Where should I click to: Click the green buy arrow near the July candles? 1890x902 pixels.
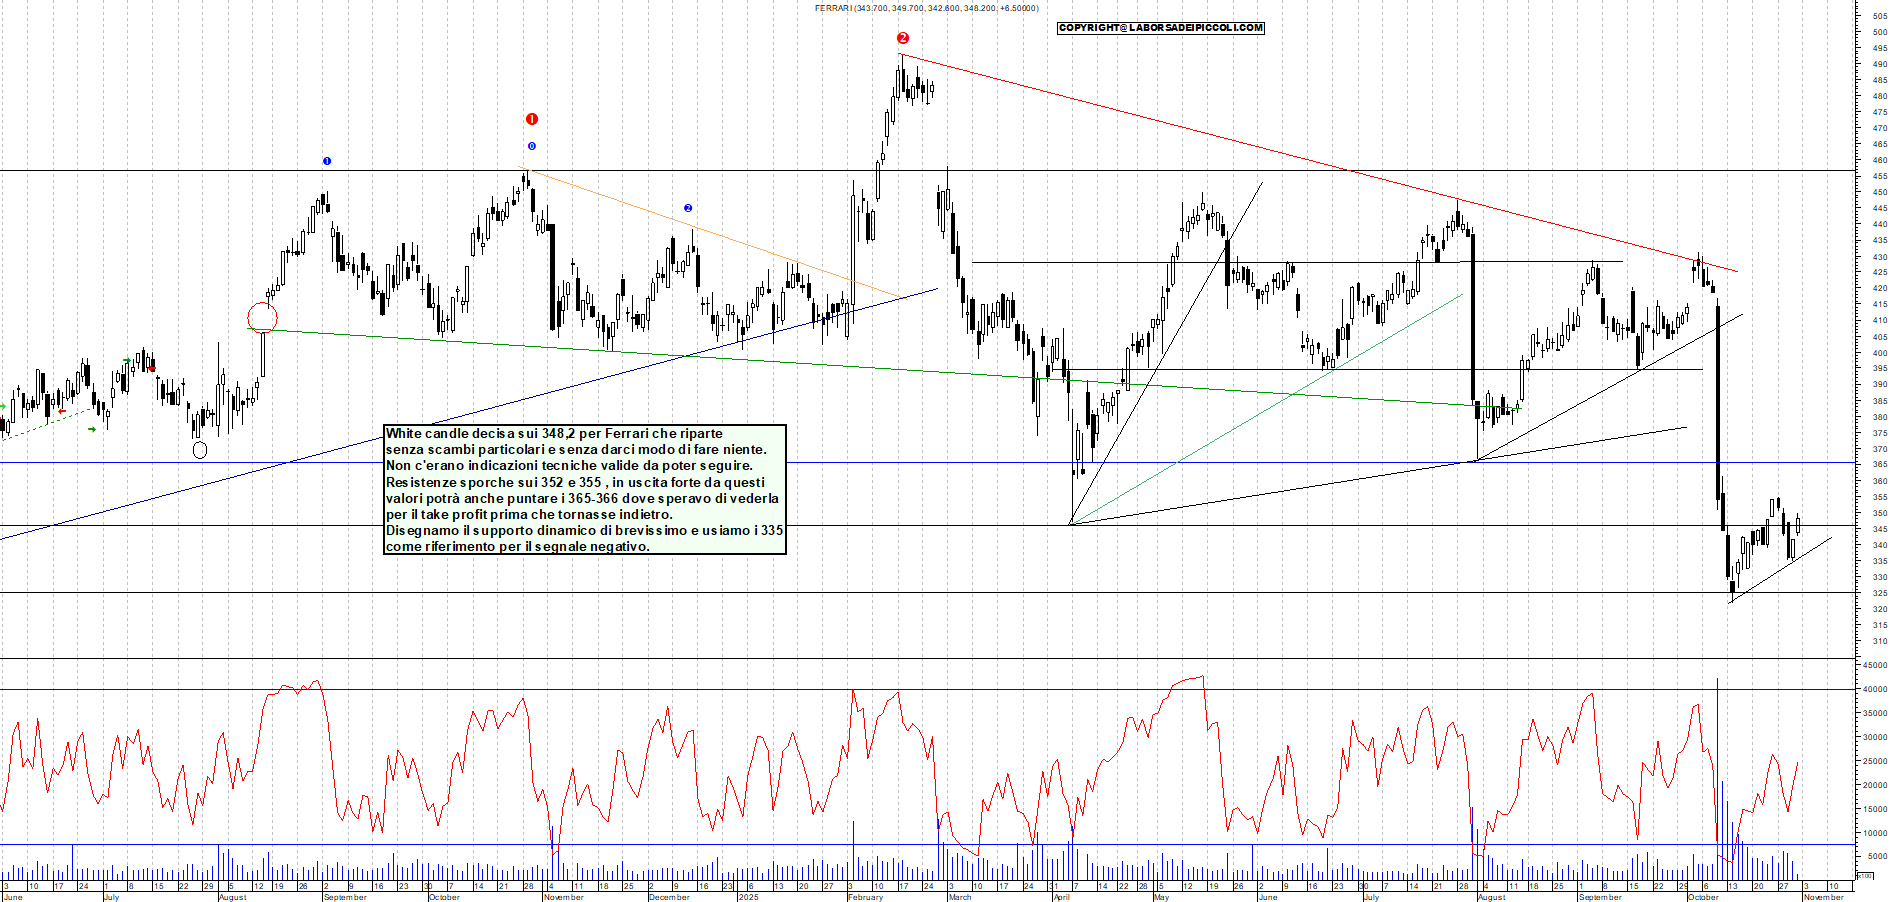[x=127, y=360]
